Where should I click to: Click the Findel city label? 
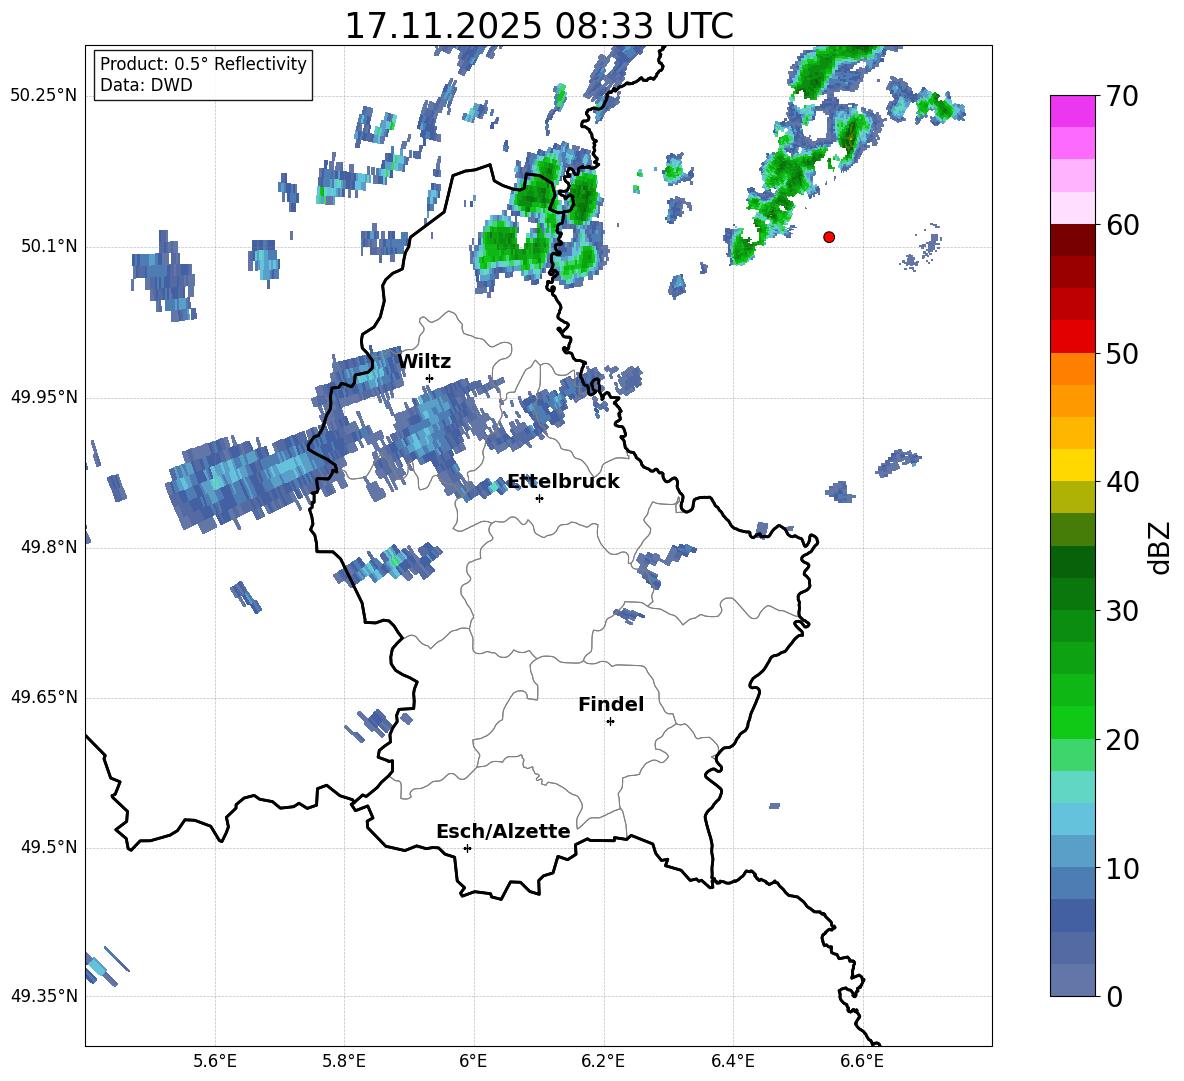(611, 704)
